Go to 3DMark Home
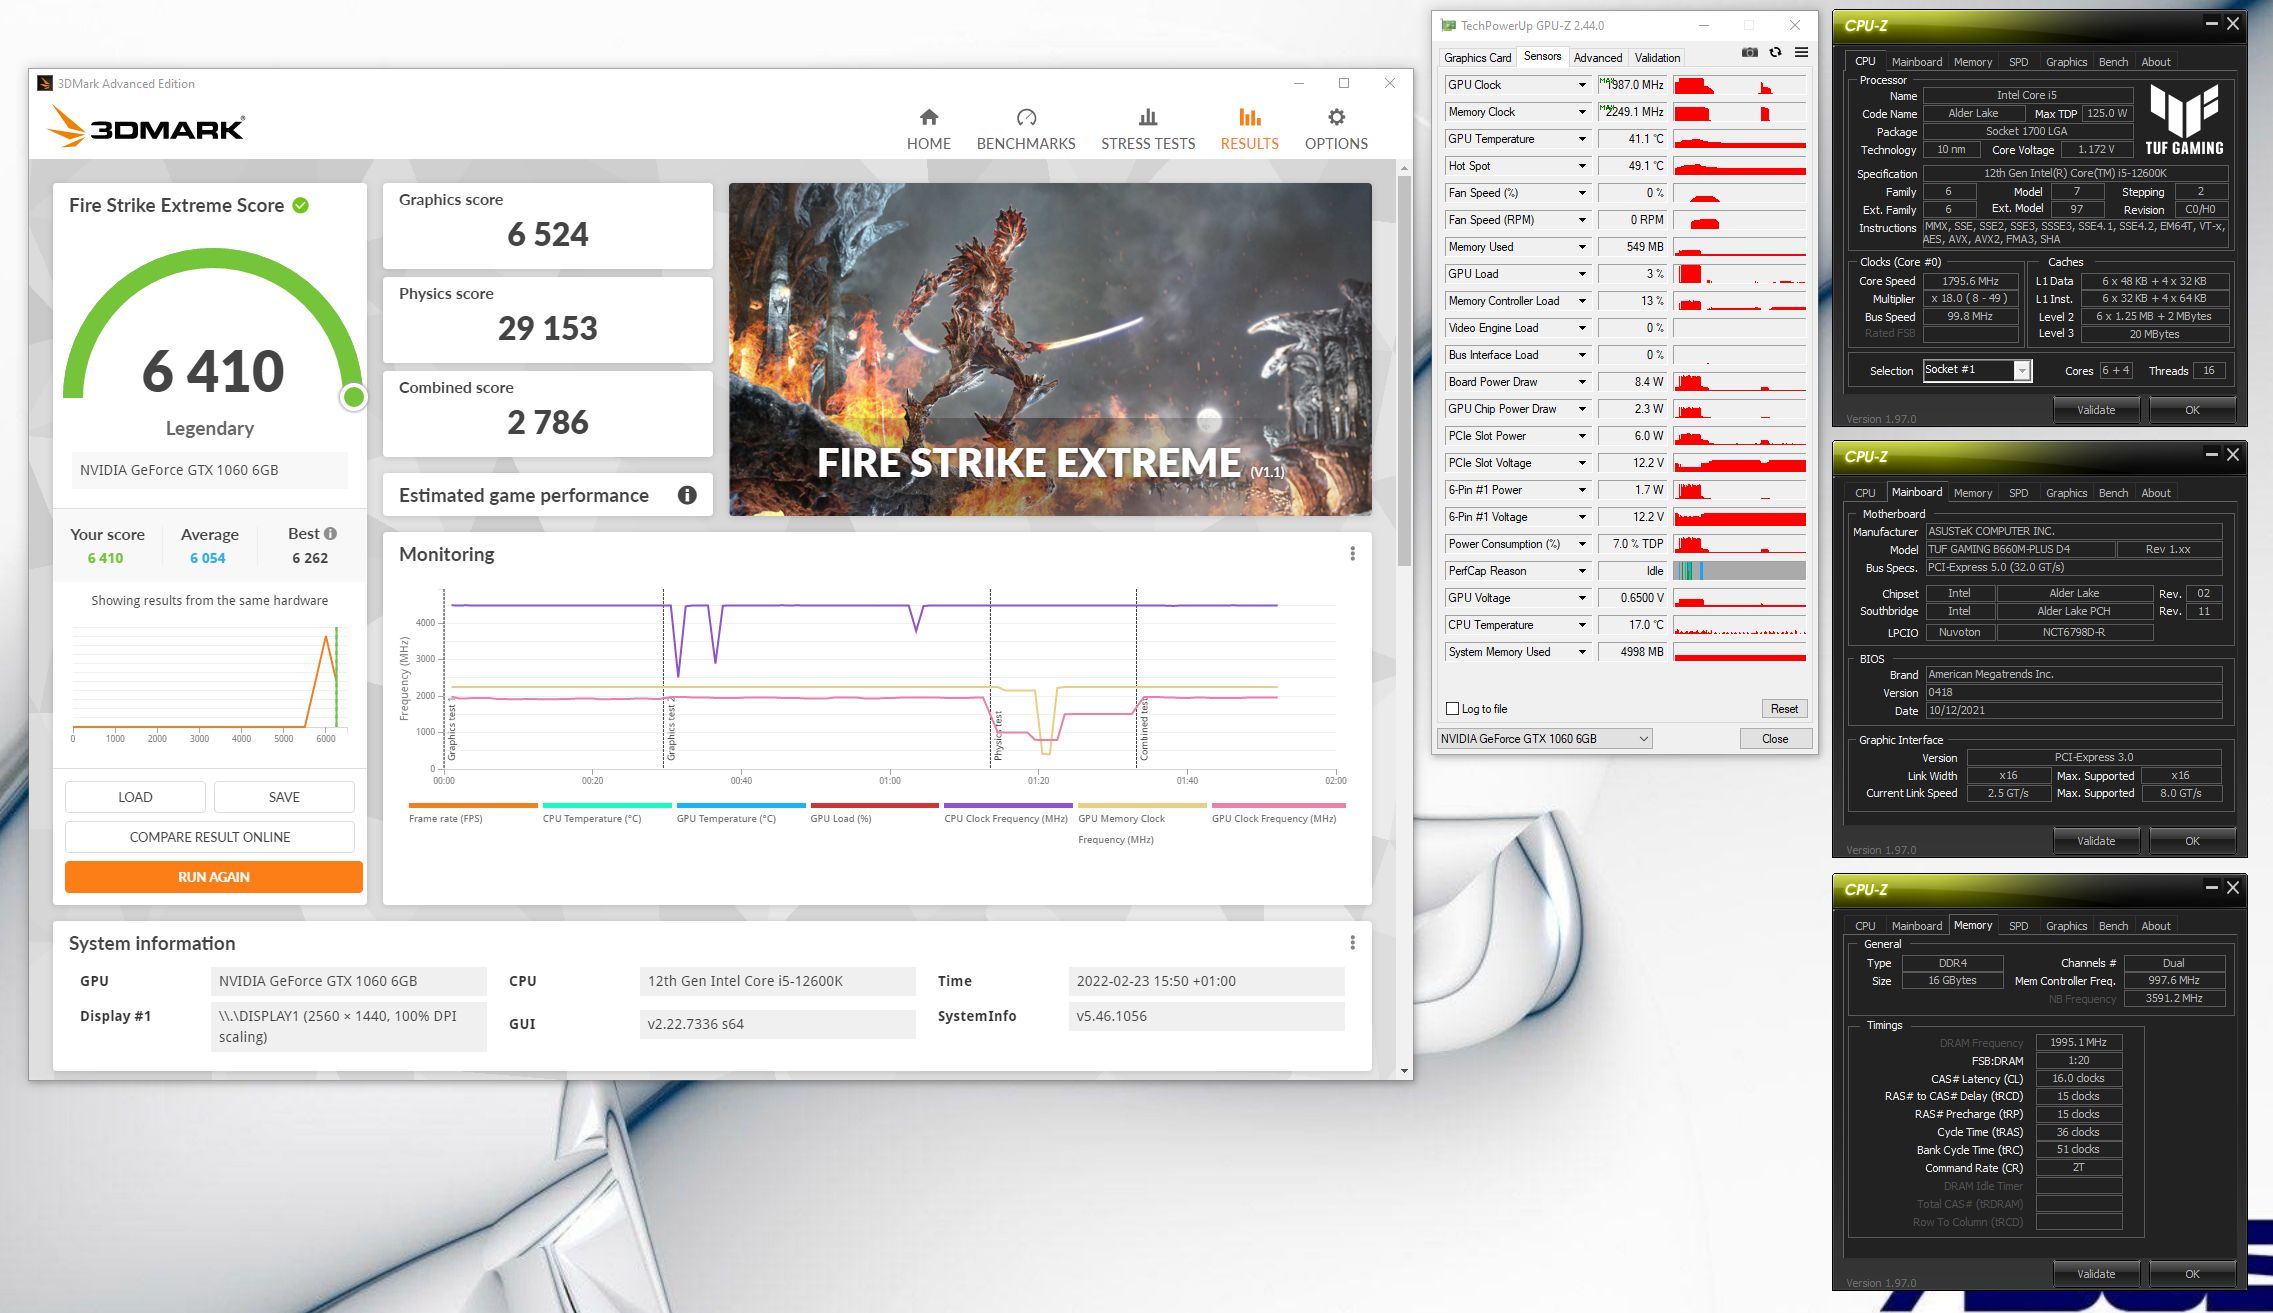Viewport: 2273px width, 1313px height. tap(928, 130)
